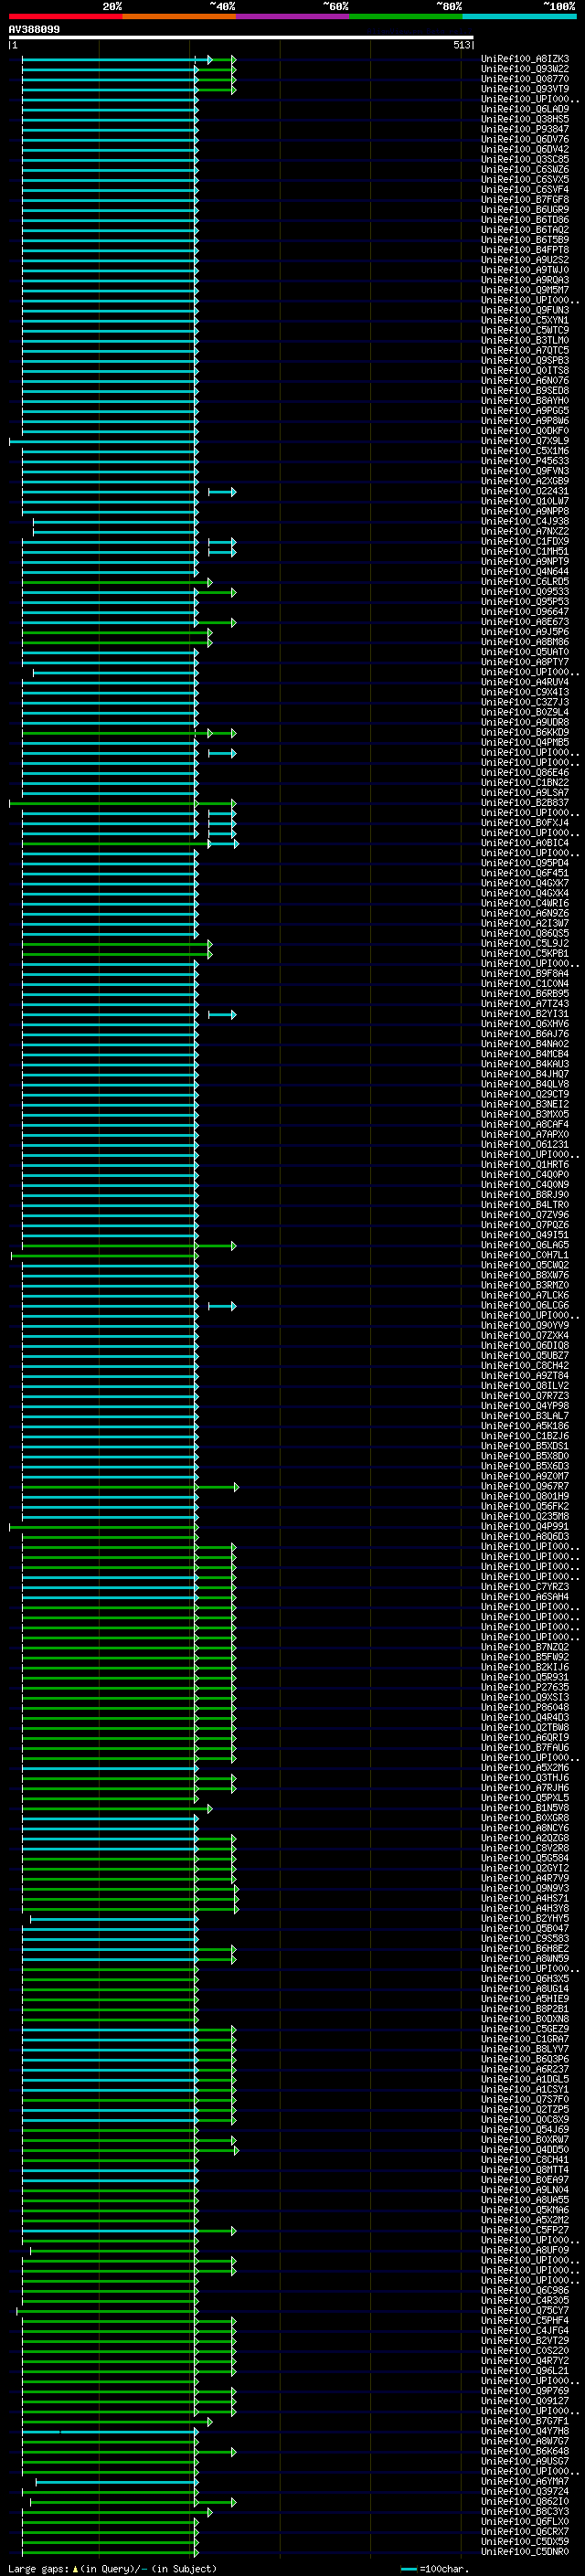Select hit label UniRef100_B7FGF8
Screen dimensions: 585x2576
click(524, 199)
